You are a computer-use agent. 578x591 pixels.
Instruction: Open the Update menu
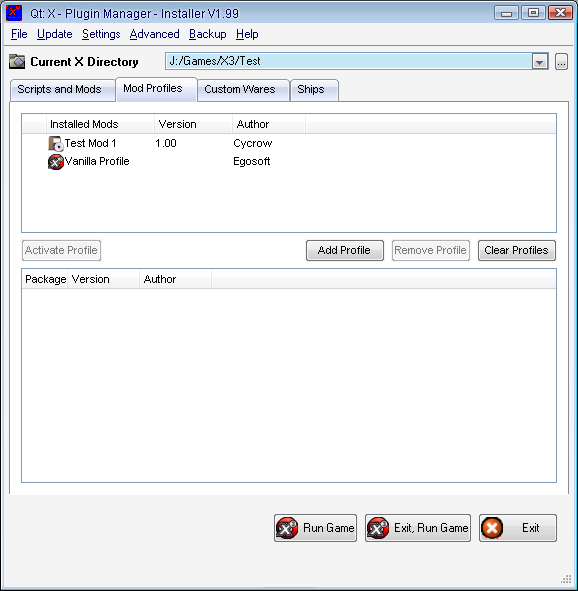[x=55, y=34]
